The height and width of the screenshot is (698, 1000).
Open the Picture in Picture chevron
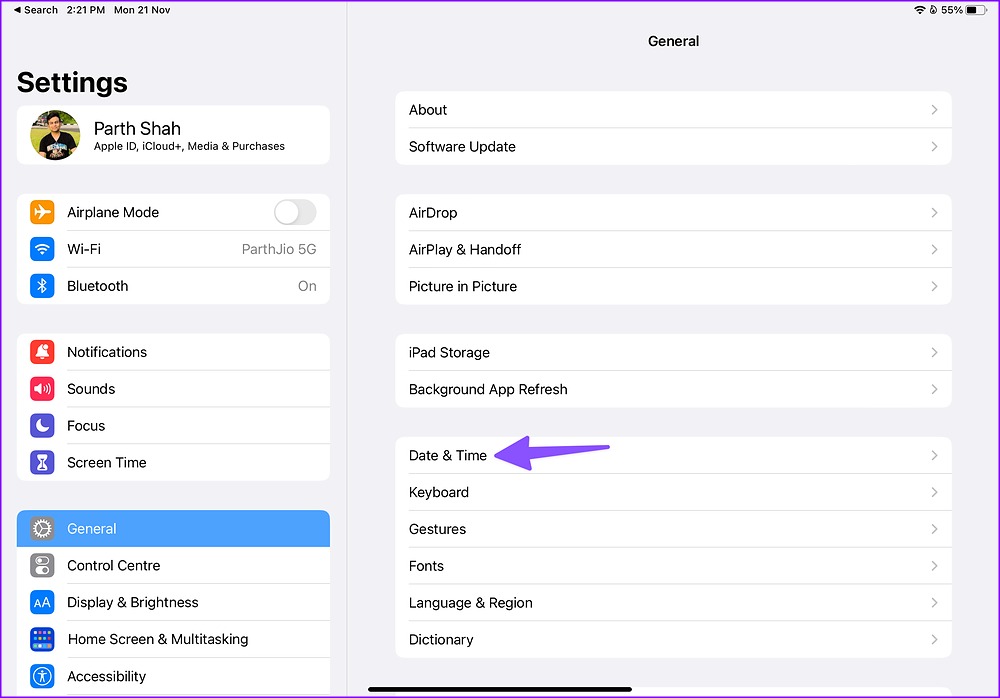934,286
